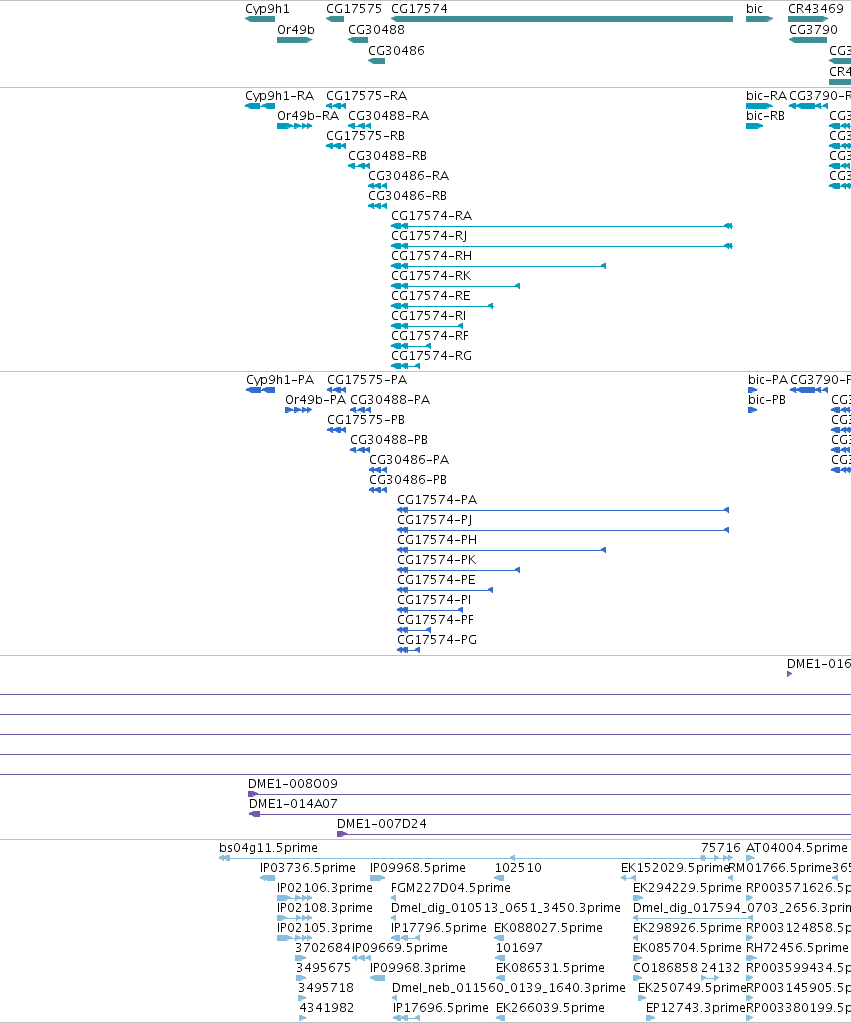Select the CG17574-RI transcript label
Viewport: 851px width, 1023px height.
428,316
